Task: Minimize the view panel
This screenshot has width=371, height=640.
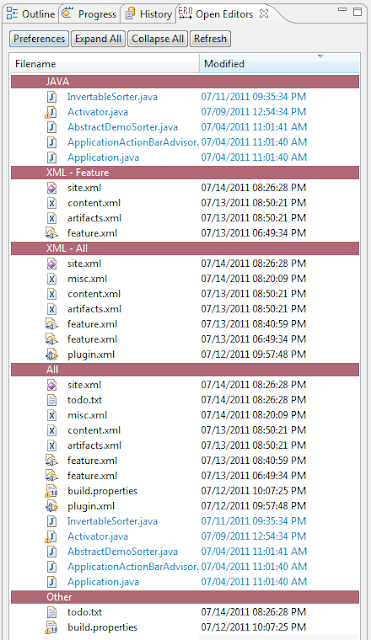Action: click(342, 10)
